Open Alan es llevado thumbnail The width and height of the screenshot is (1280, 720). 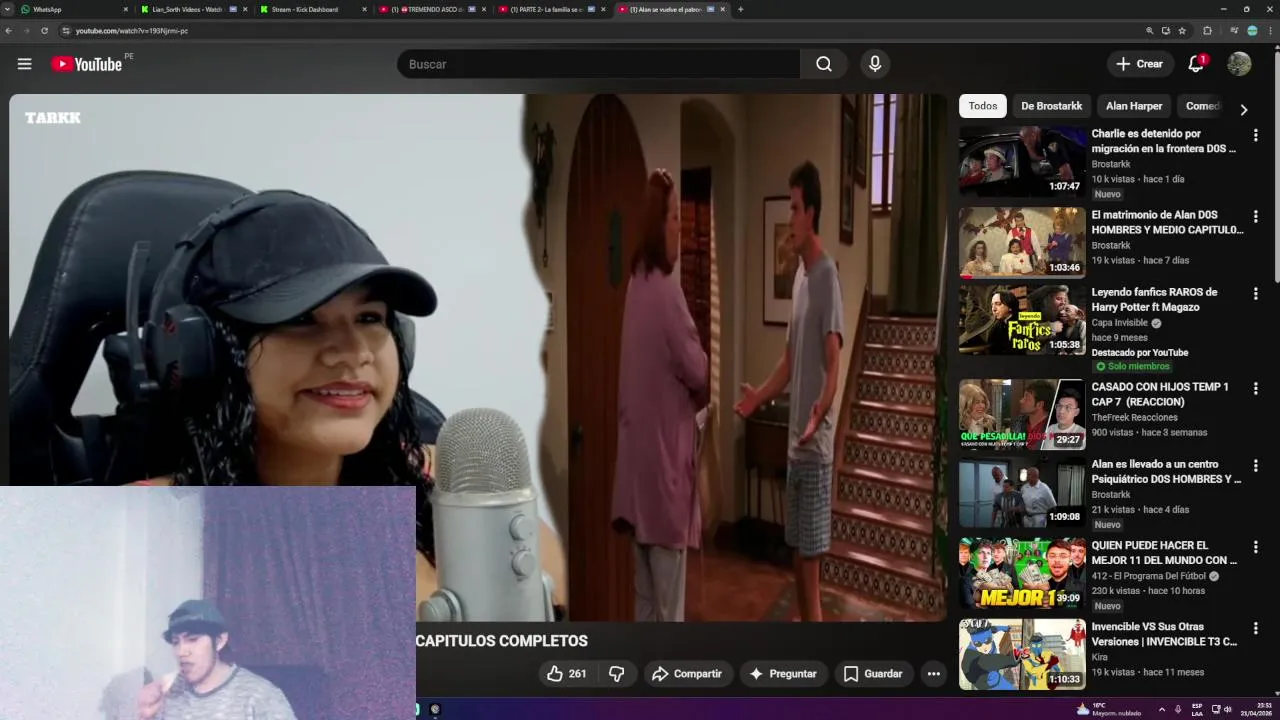coord(1022,493)
